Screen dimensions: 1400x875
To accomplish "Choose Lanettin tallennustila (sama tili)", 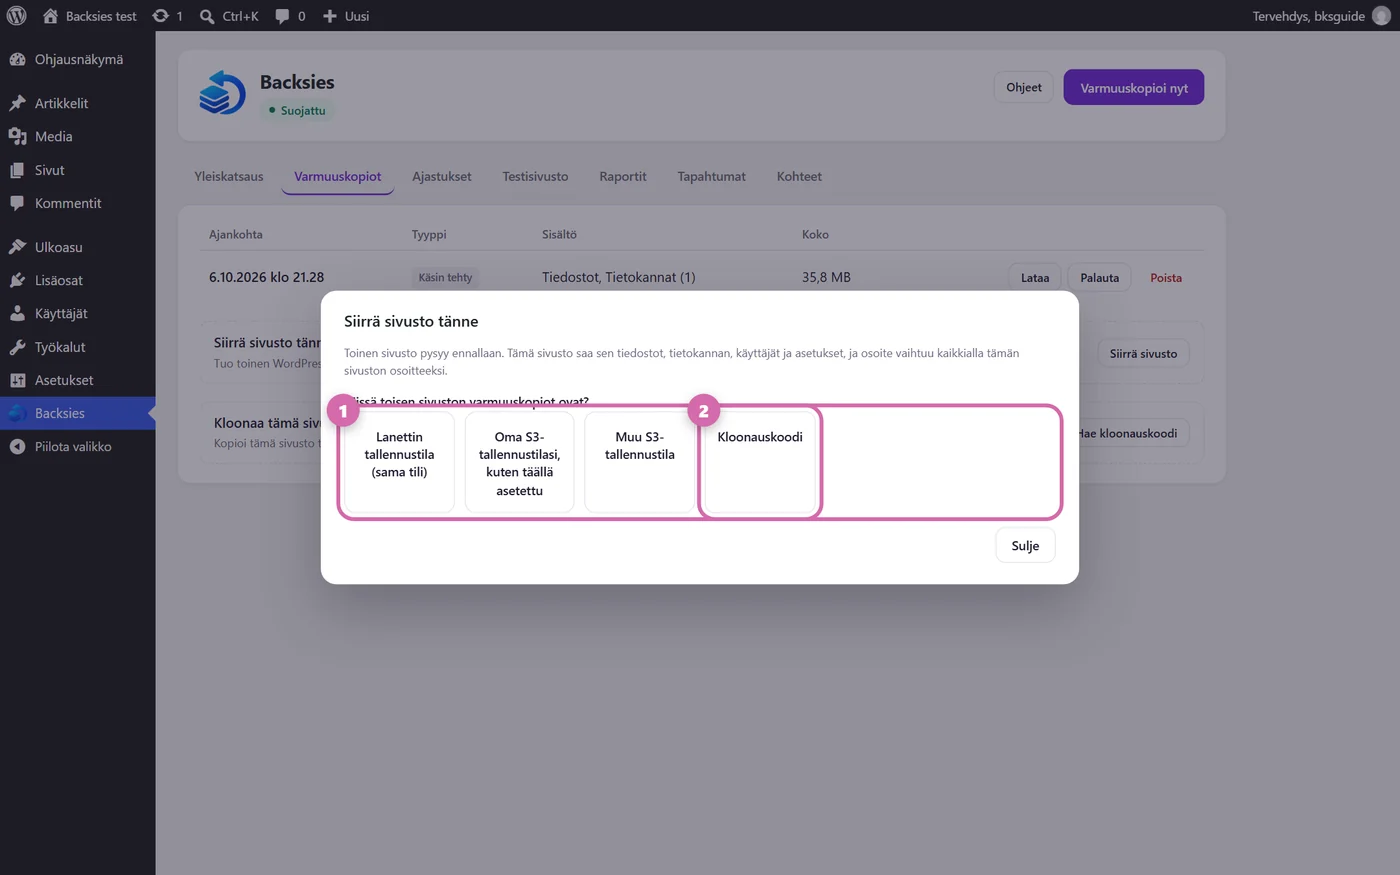I will [x=399, y=462].
